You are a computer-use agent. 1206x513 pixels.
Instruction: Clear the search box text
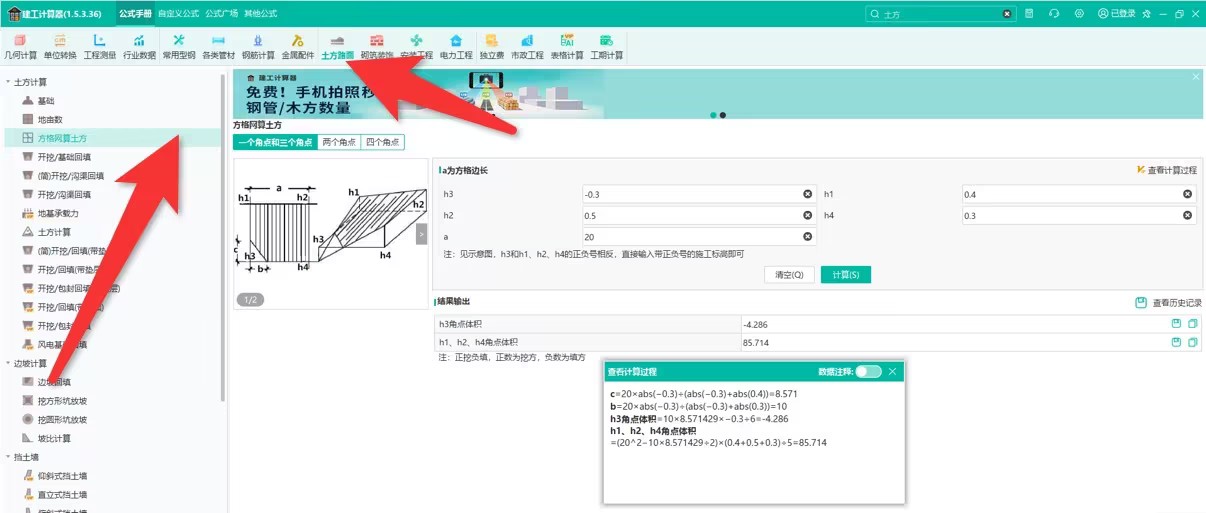(x=1007, y=14)
